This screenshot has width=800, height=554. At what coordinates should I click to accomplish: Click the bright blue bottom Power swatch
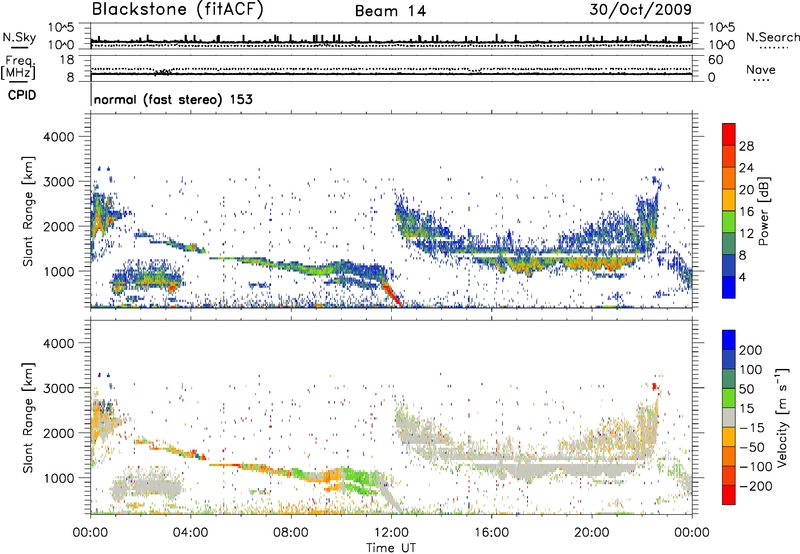[729, 287]
